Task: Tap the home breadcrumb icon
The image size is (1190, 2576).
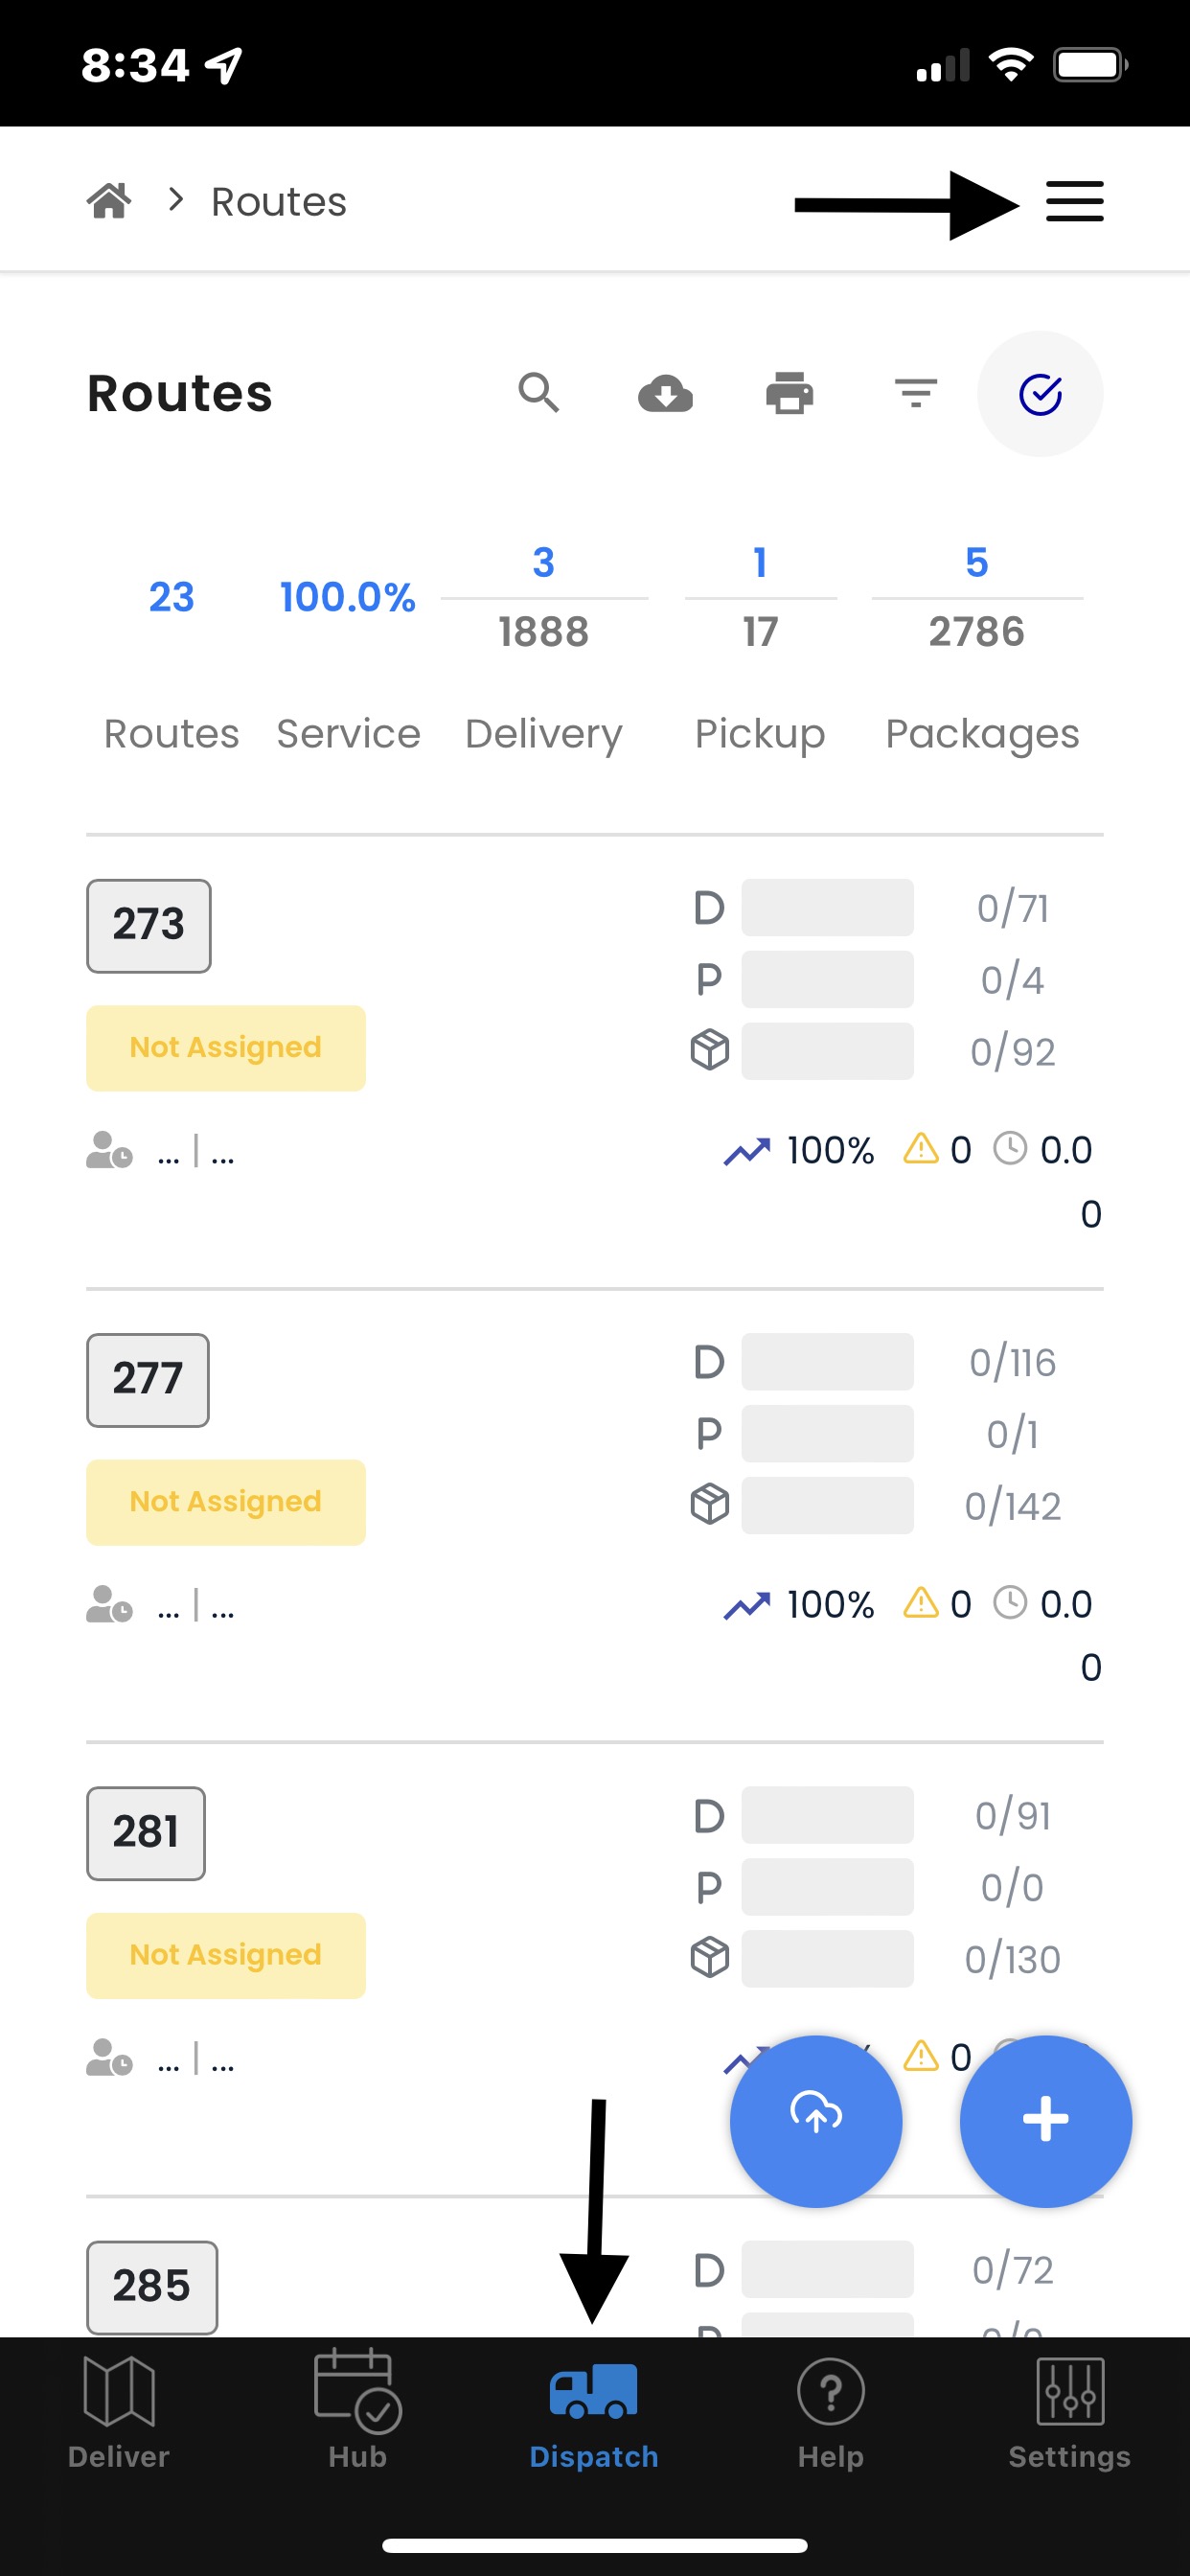Action: (109, 201)
